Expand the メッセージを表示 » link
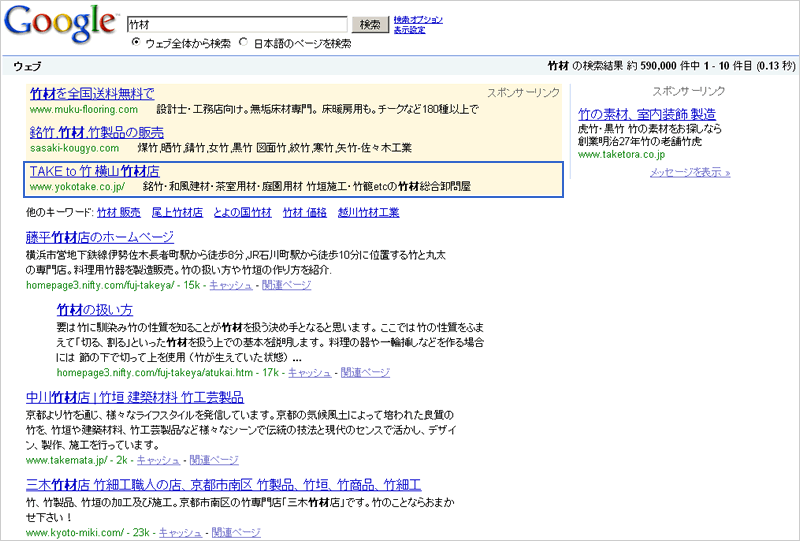Screen dimensions: 800x541 [x=690, y=172]
